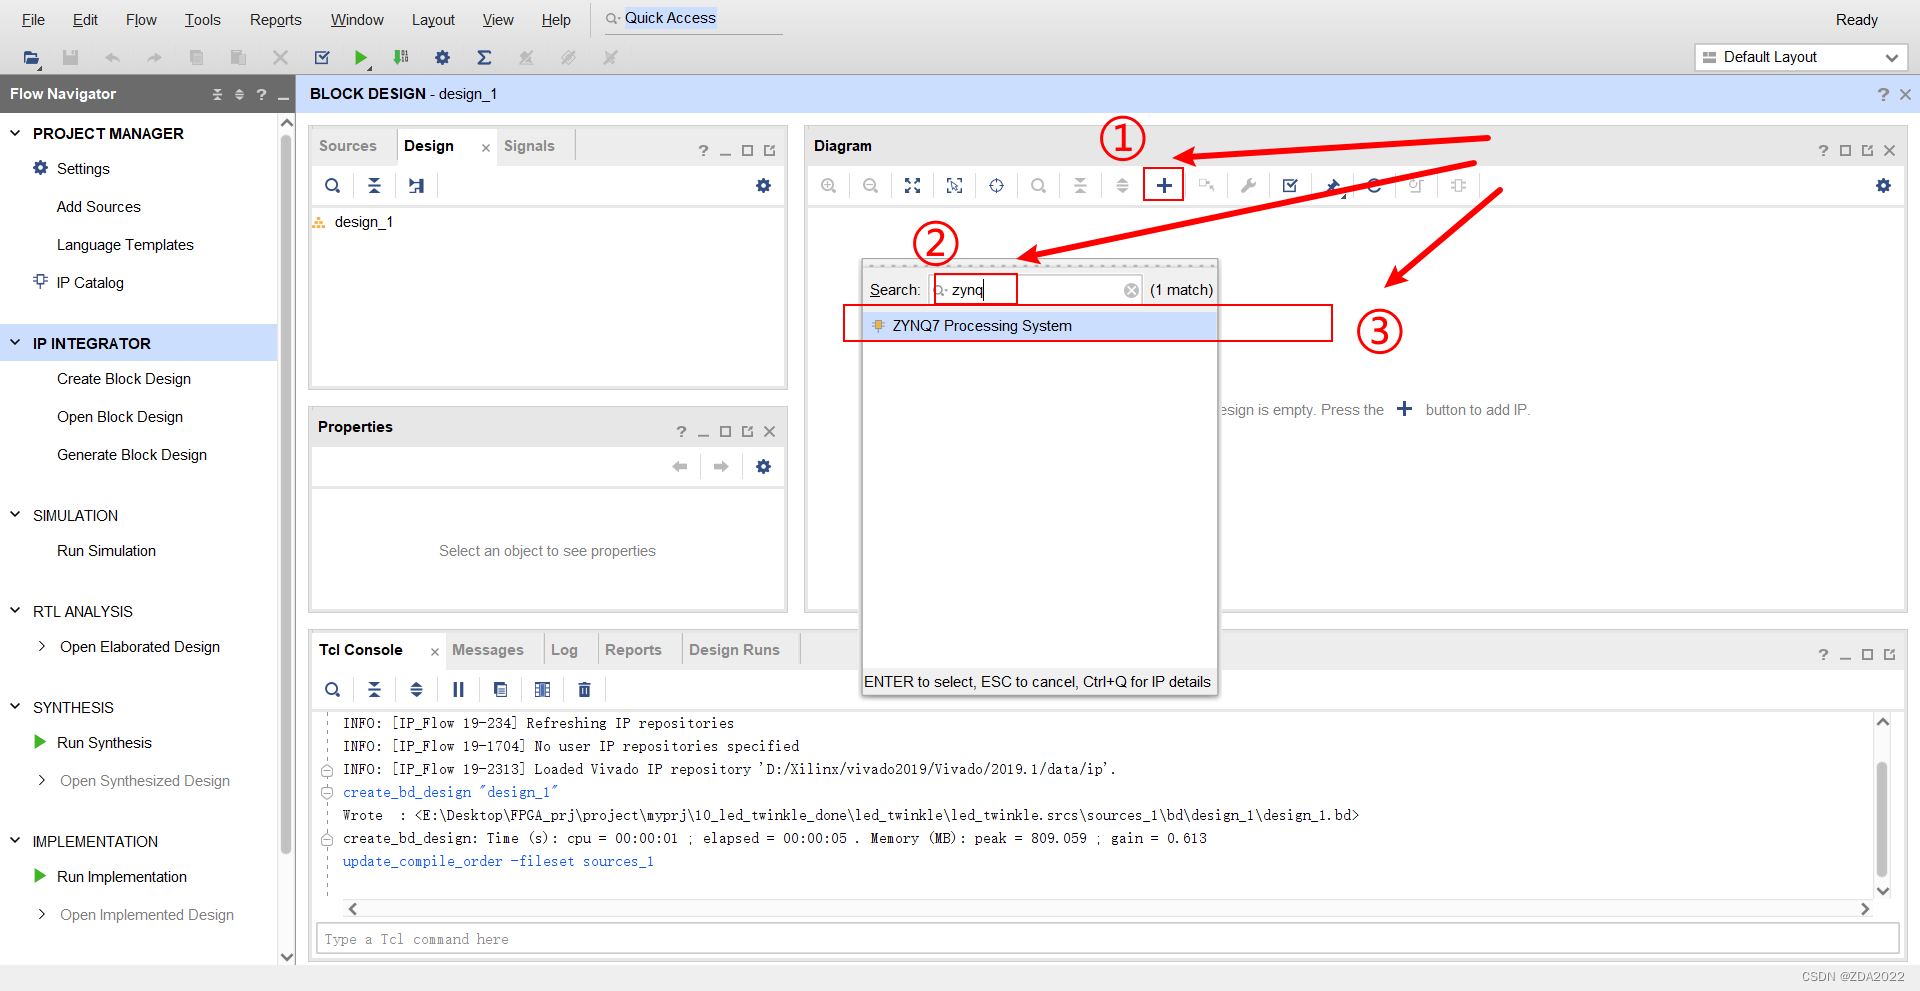Open the File menu

pos(33,20)
